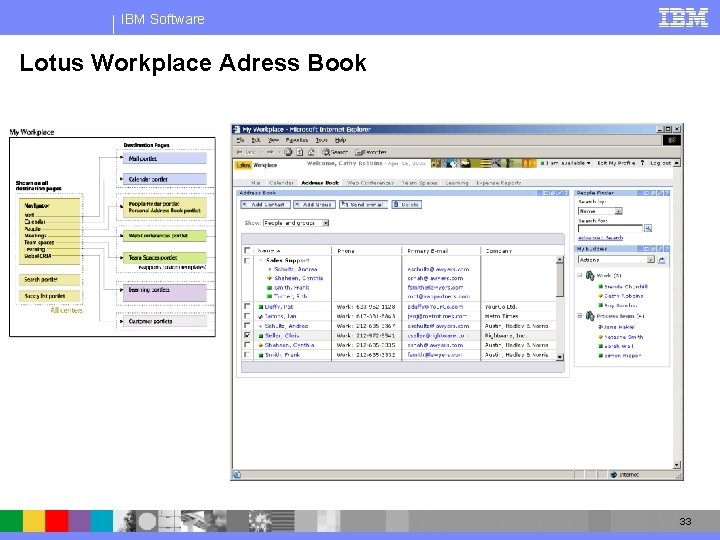
Task: Open the Help menu
Action: pyautogui.click(x=340, y=140)
